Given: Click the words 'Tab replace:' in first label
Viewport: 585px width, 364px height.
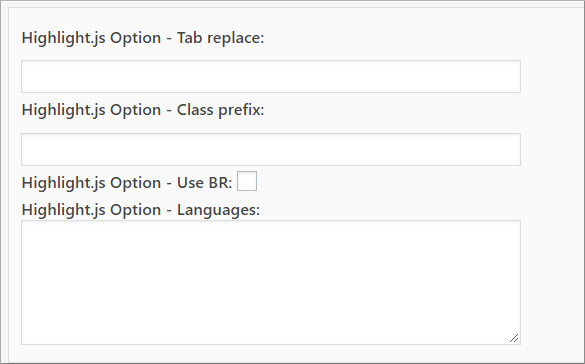Looking at the screenshot, I should coord(220,38).
